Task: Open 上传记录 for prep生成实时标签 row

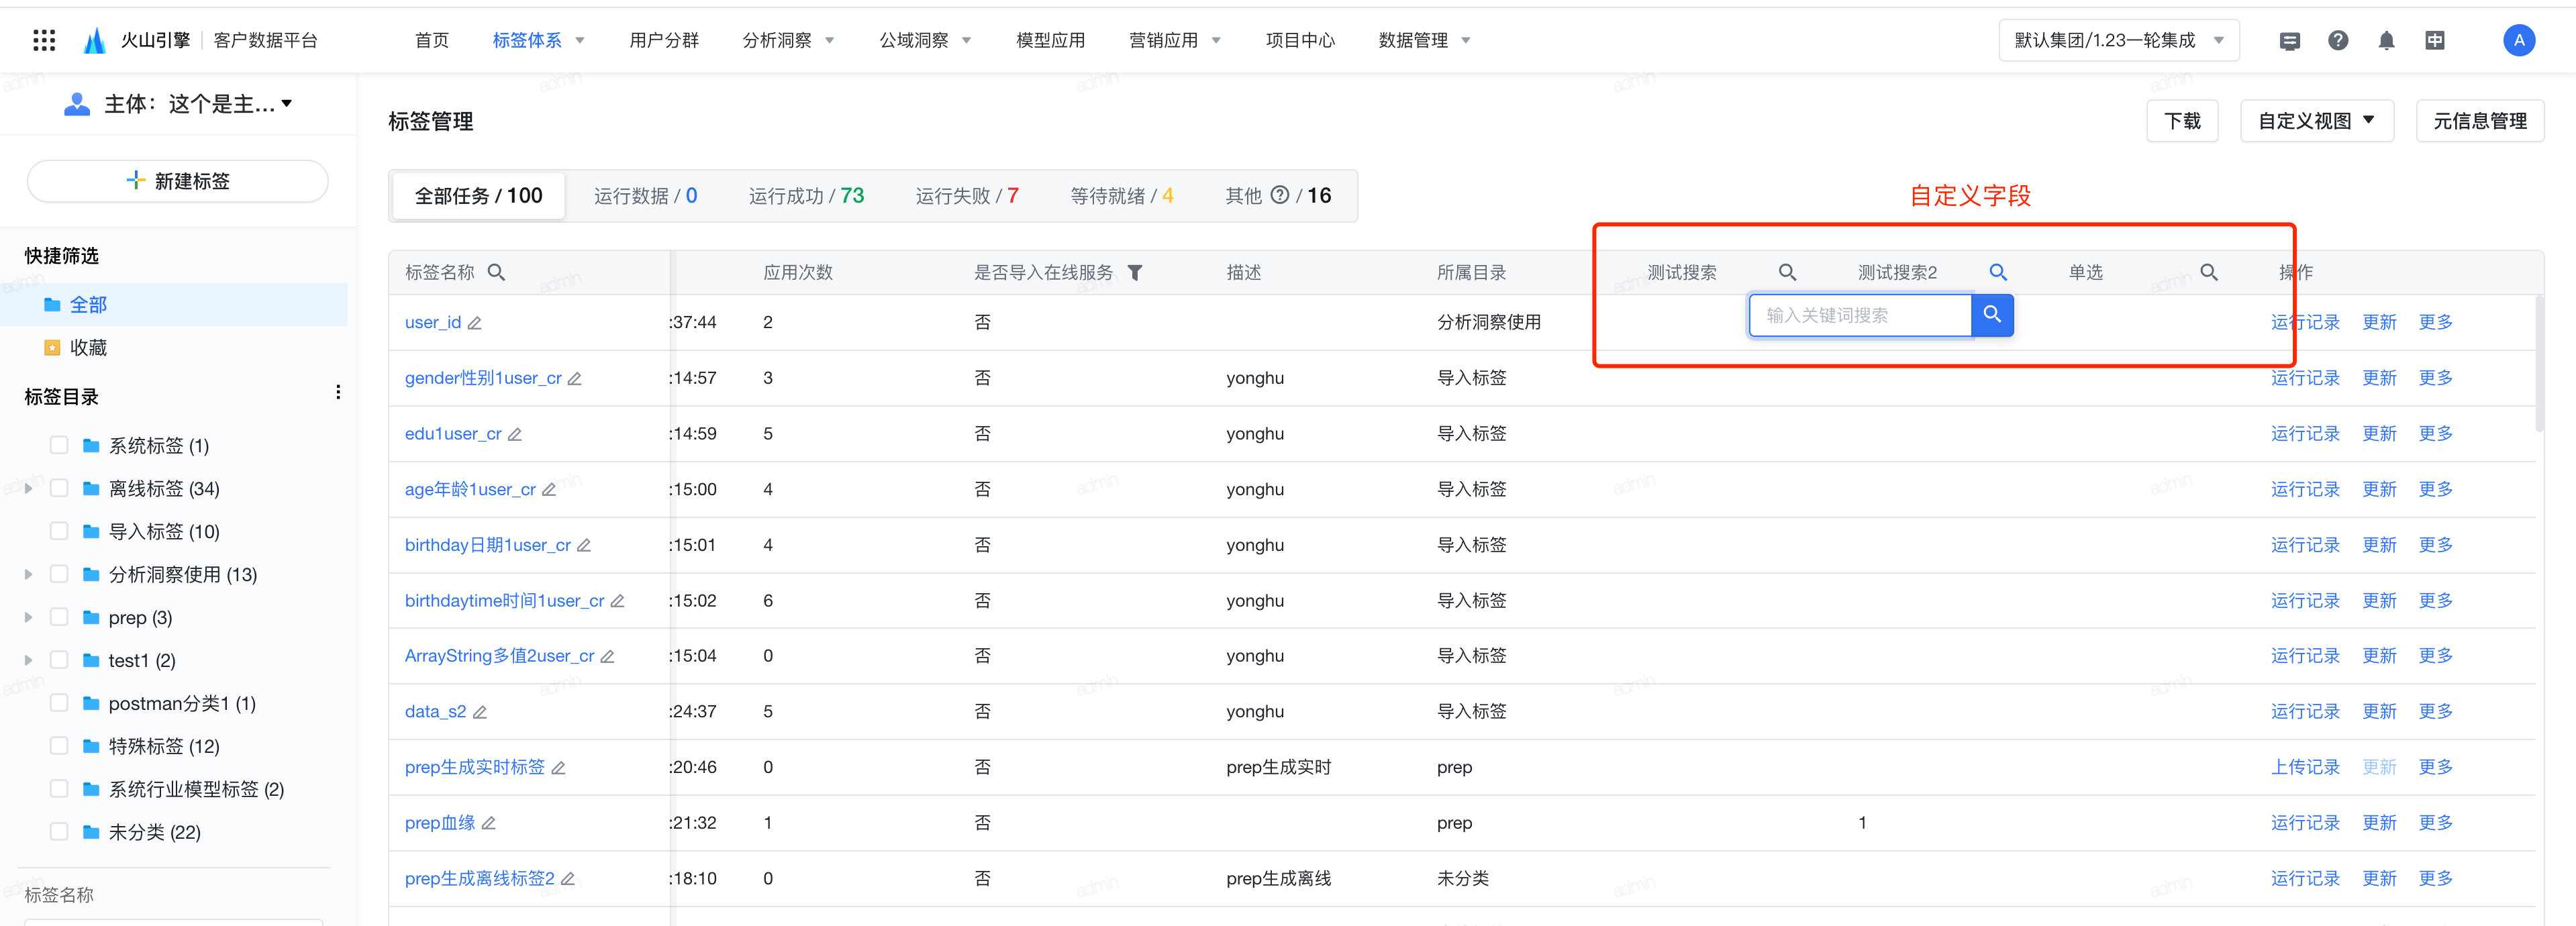Action: point(2305,767)
